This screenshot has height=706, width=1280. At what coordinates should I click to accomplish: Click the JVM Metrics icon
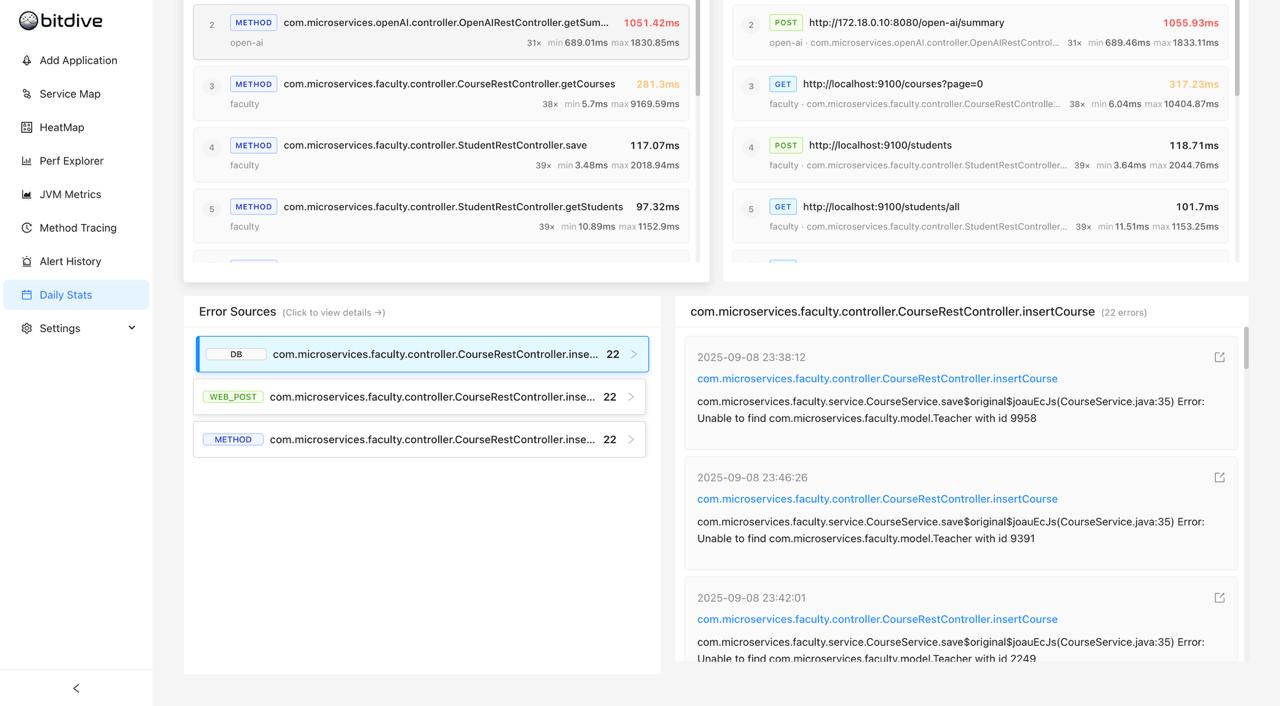(27, 195)
